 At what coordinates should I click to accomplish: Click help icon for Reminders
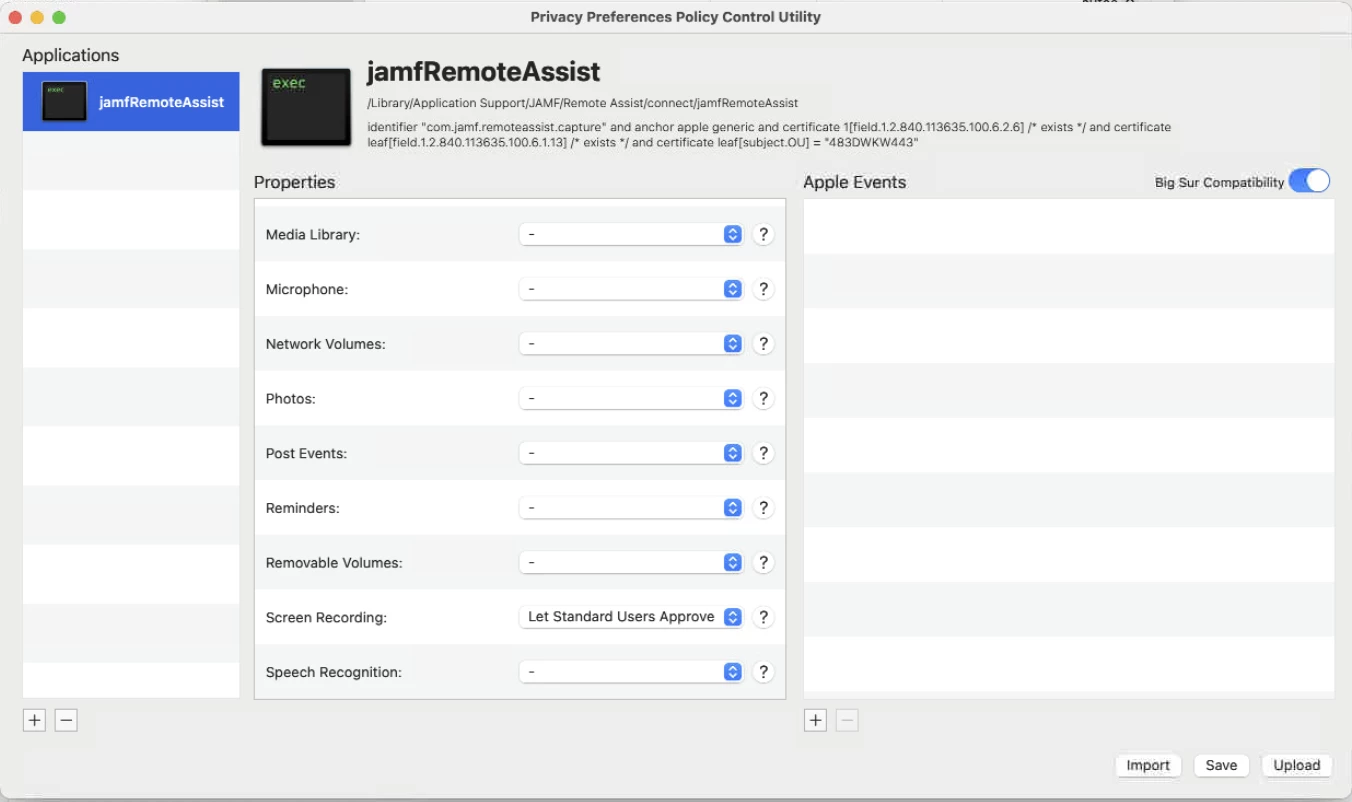(763, 508)
